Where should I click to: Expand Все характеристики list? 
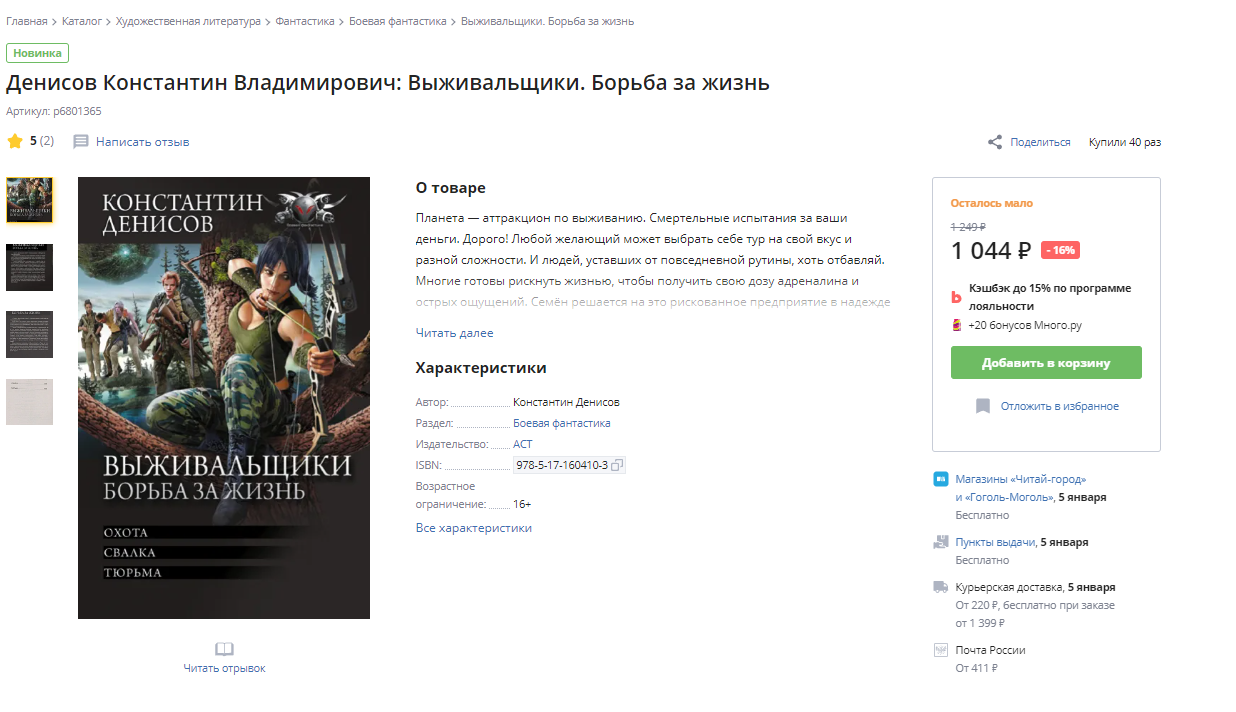point(474,528)
